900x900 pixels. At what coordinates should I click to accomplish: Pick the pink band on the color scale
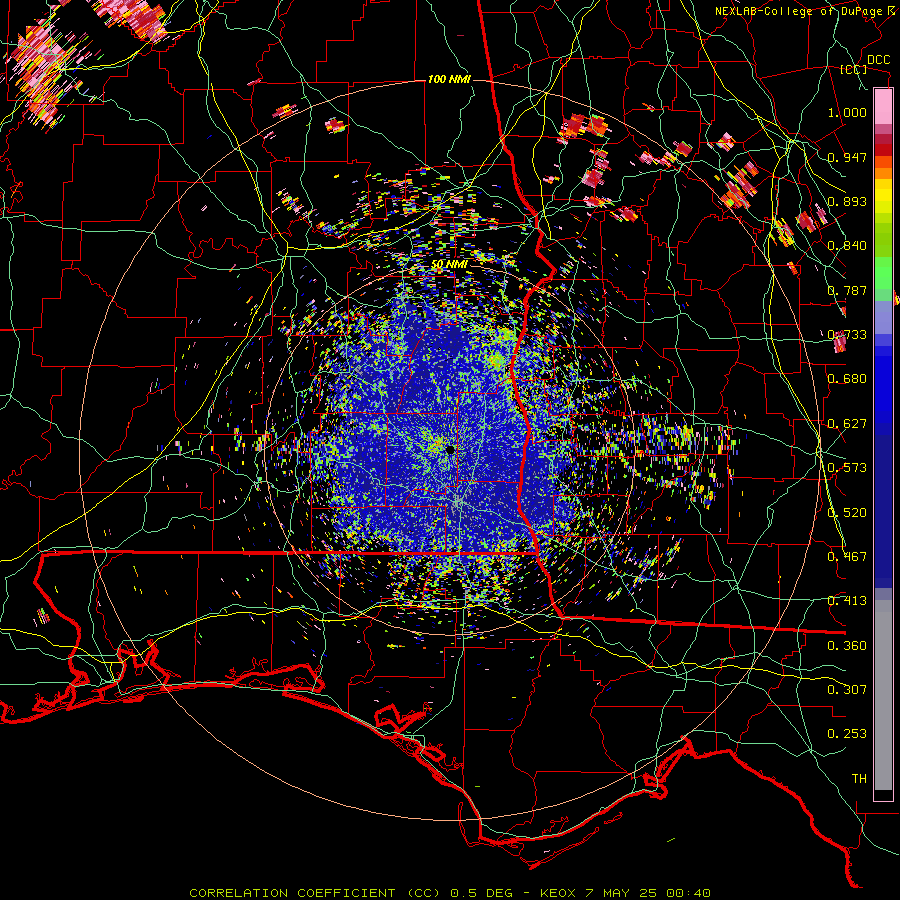point(883,107)
